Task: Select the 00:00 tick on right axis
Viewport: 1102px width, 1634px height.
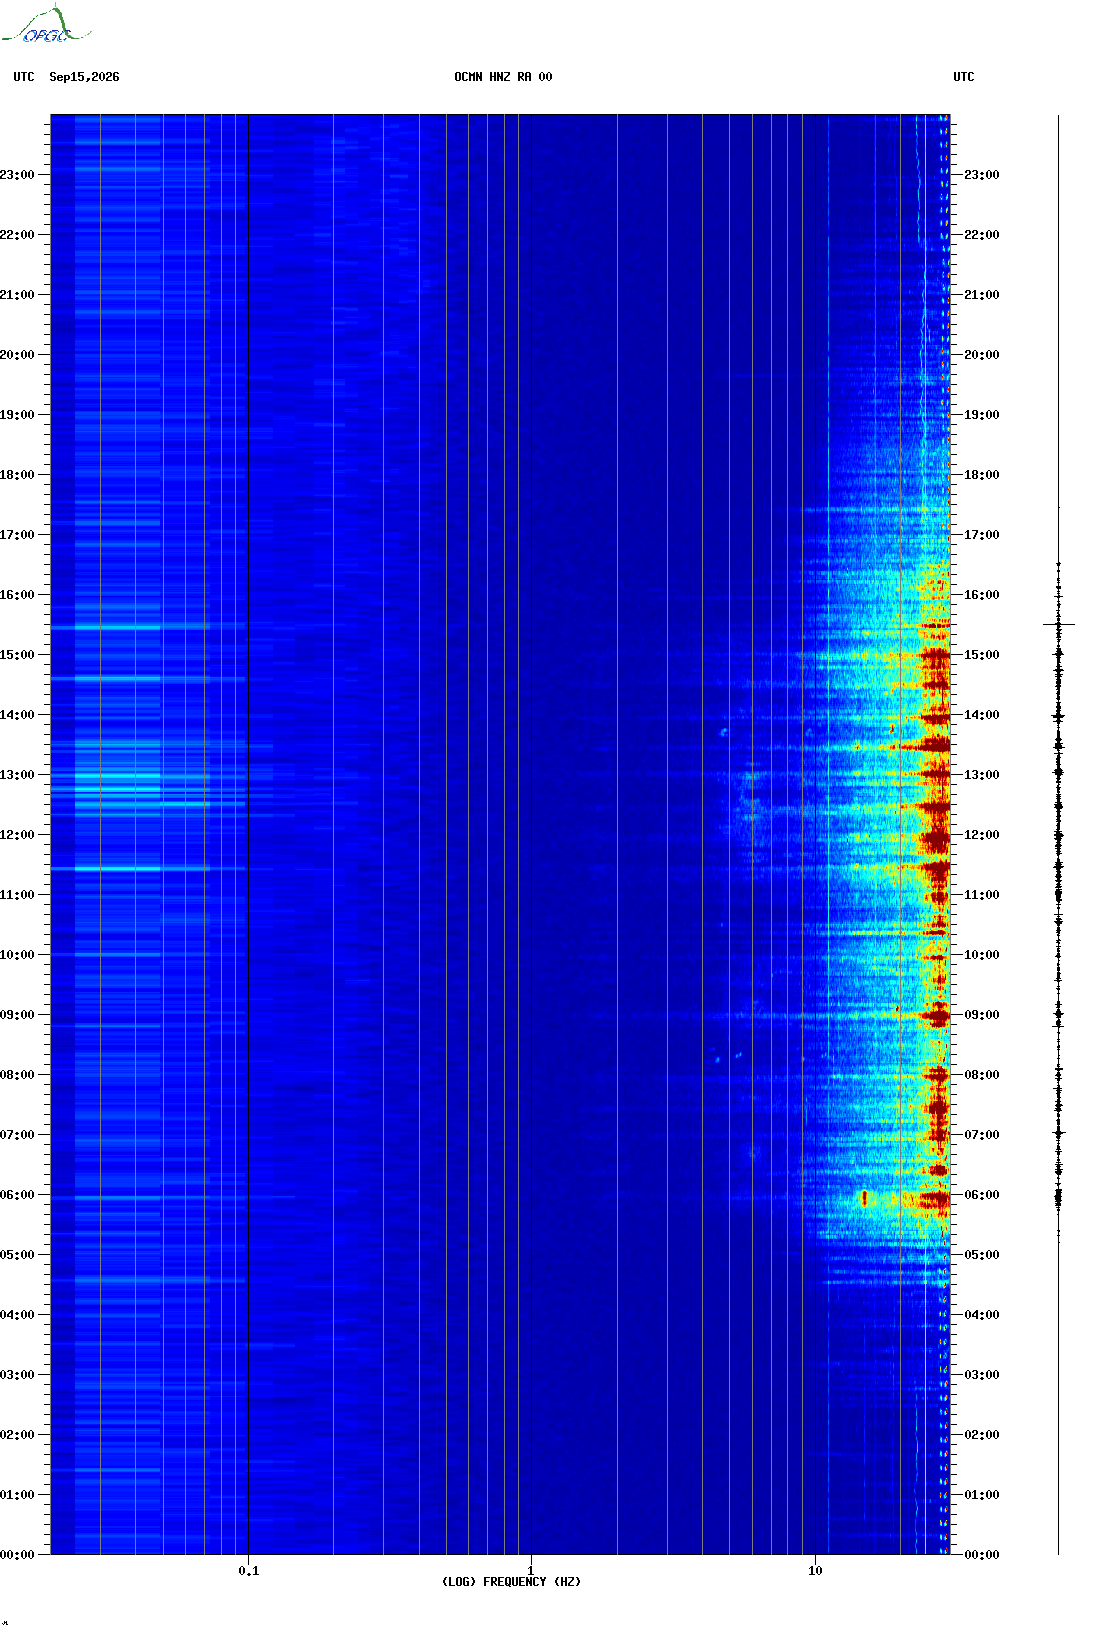Action: 981,1555
